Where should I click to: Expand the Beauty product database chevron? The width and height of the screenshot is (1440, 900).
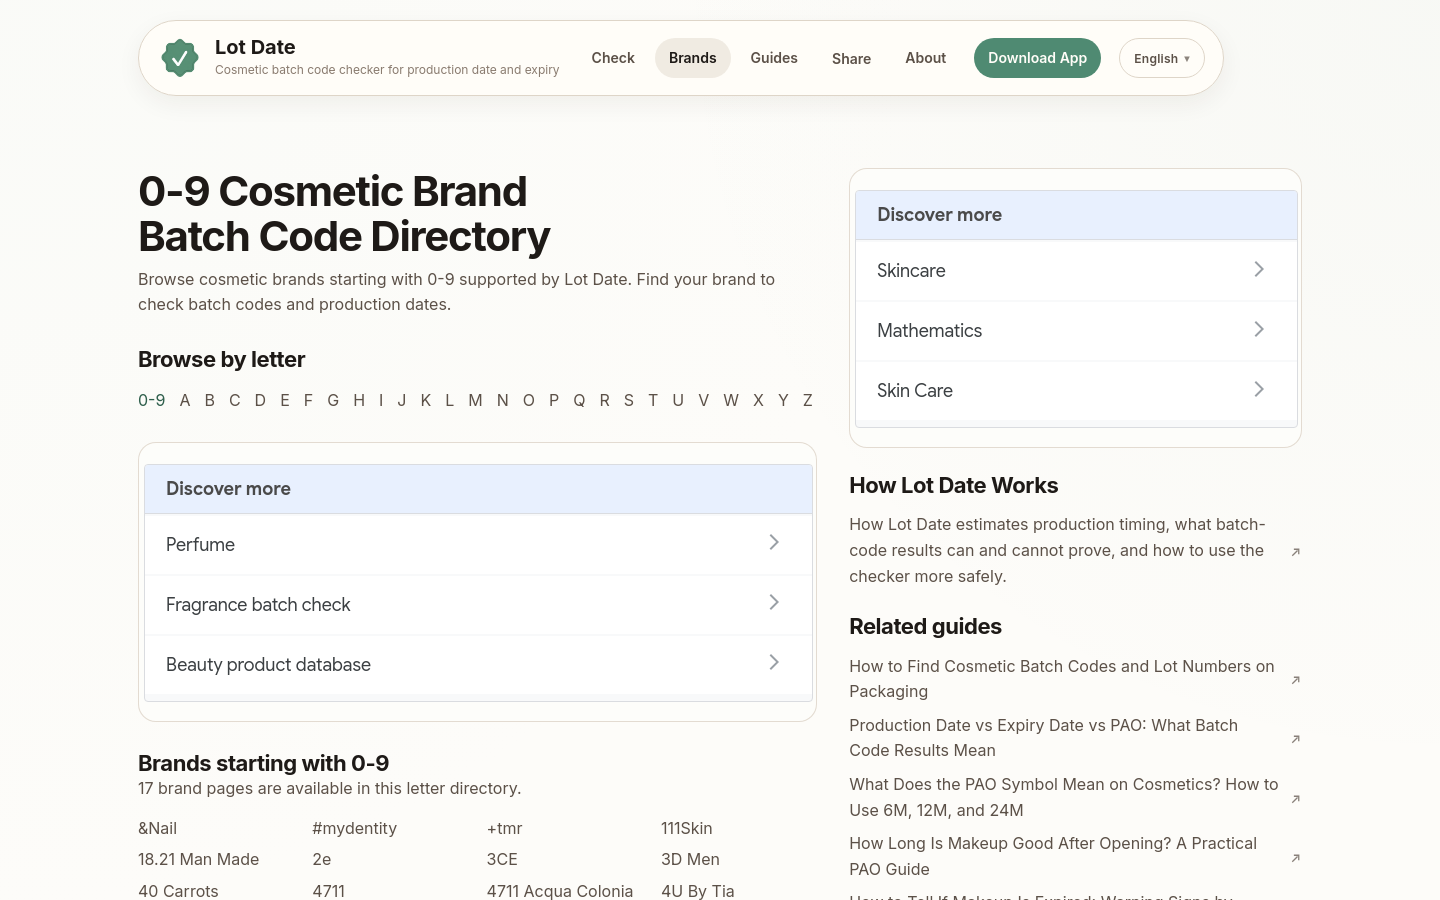click(774, 663)
